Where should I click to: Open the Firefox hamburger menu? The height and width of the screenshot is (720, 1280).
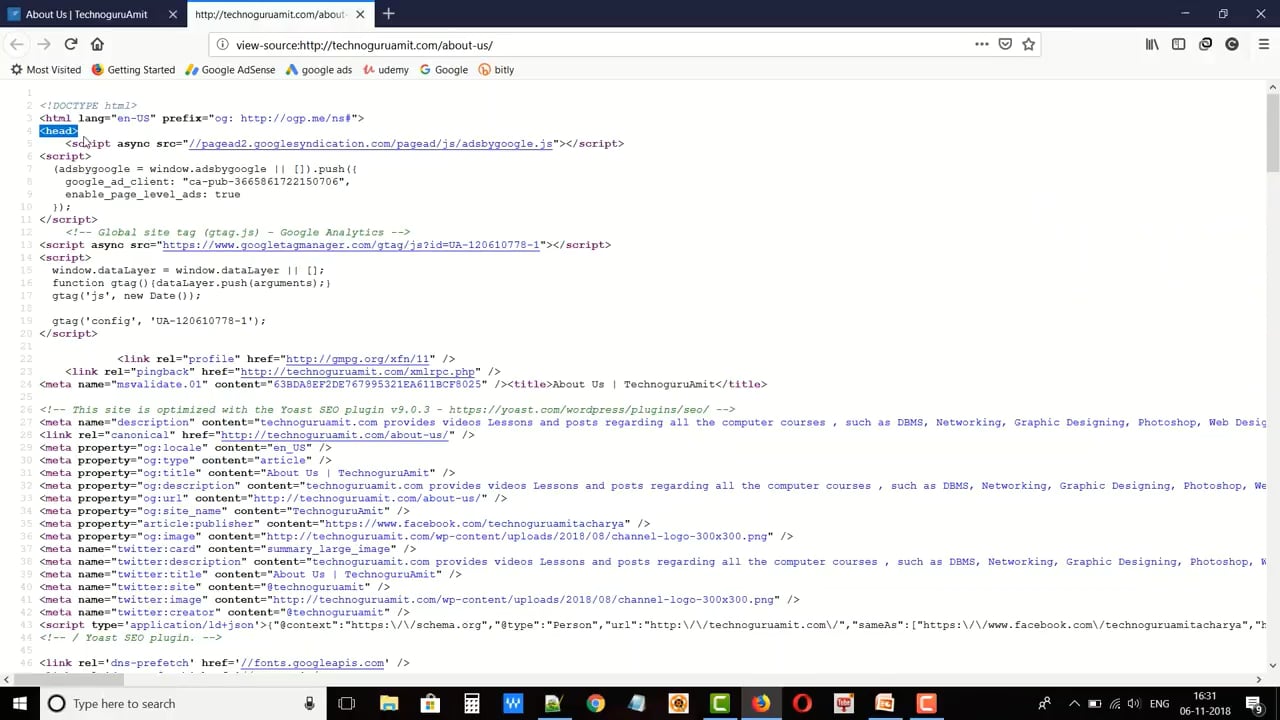click(x=1263, y=44)
